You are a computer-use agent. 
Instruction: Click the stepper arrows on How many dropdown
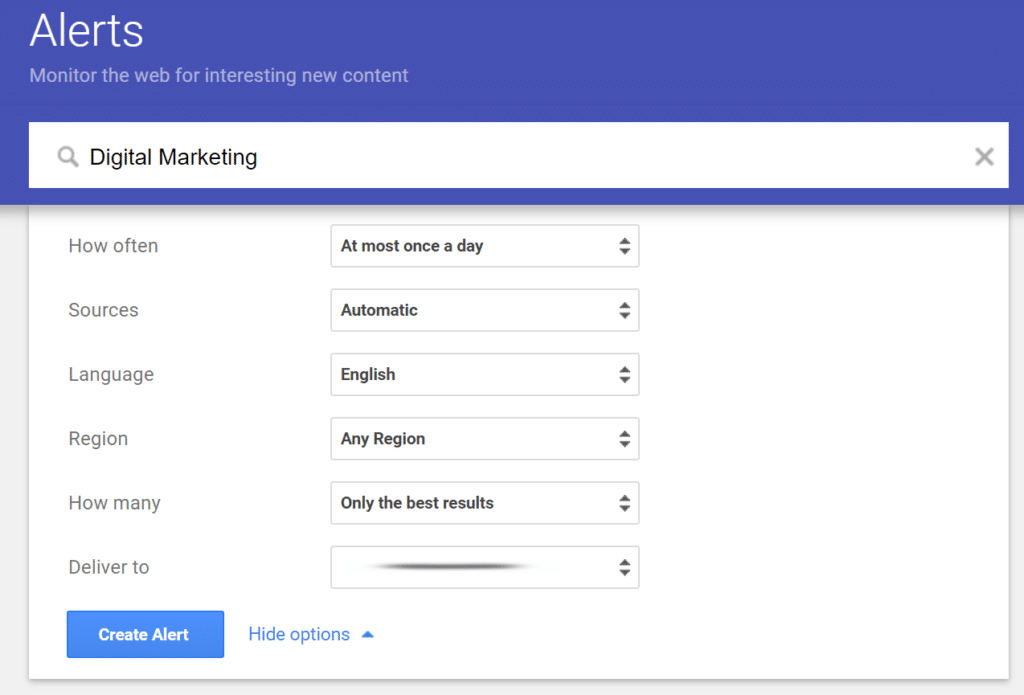tap(627, 503)
